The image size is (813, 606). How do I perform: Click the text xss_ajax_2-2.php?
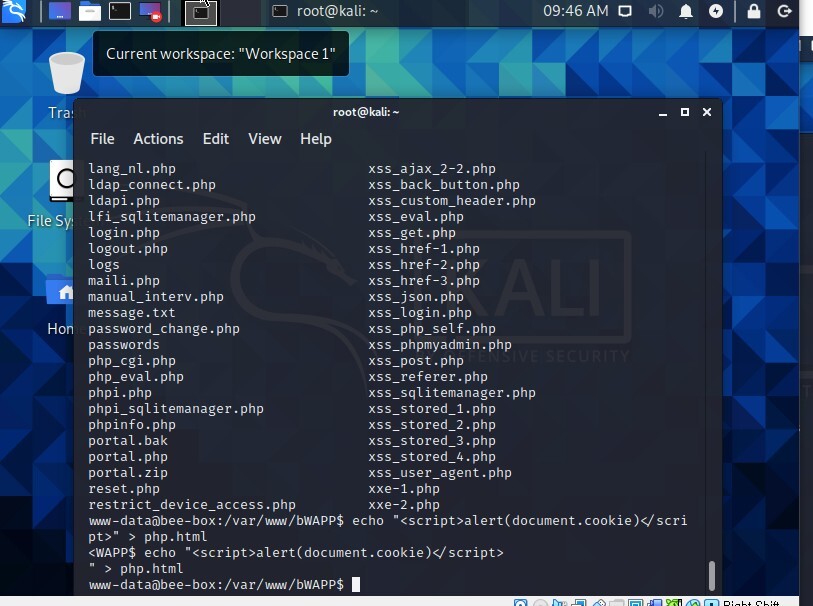point(432,169)
